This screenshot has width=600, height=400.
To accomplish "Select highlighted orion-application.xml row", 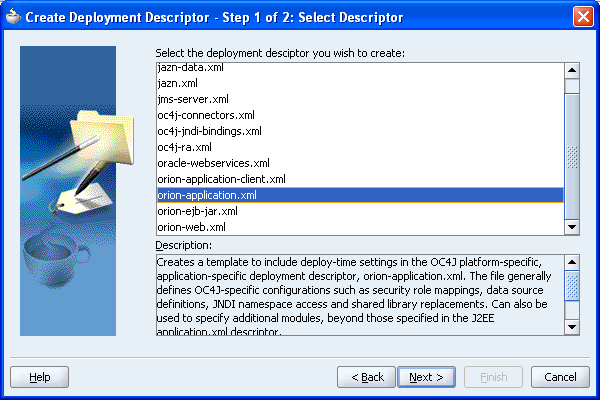I will [360, 195].
